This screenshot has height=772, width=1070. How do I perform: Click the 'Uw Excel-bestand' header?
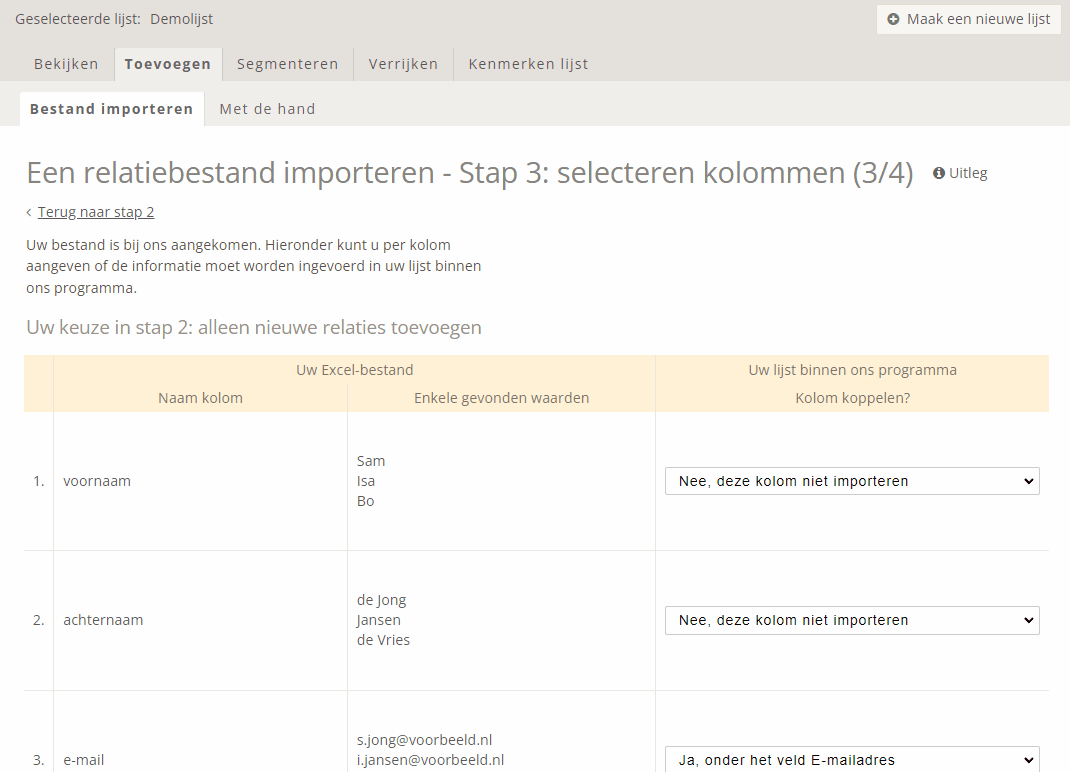(355, 370)
